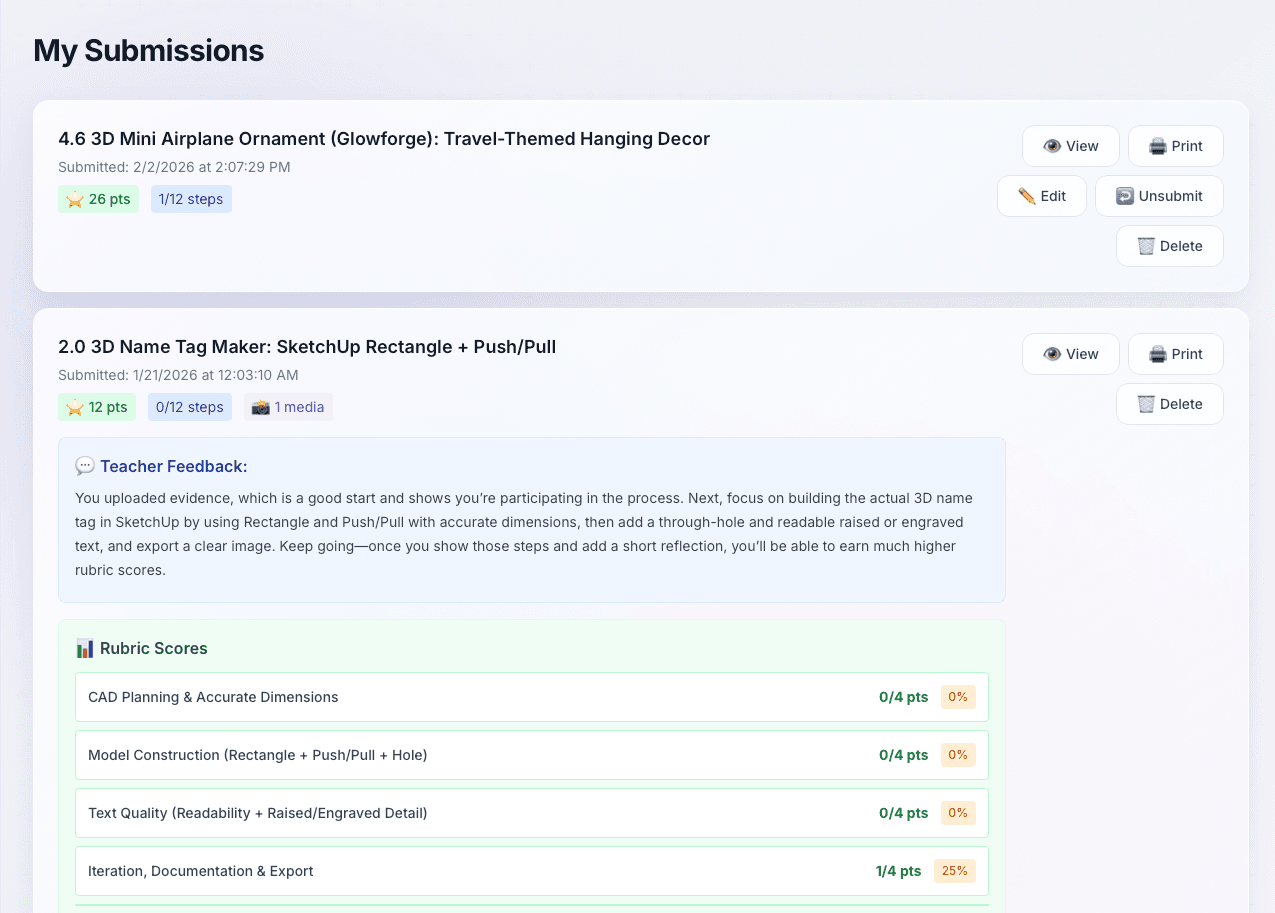
Task: Delete the 2.0 3D Name Tag Maker submission
Action: (1169, 403)
